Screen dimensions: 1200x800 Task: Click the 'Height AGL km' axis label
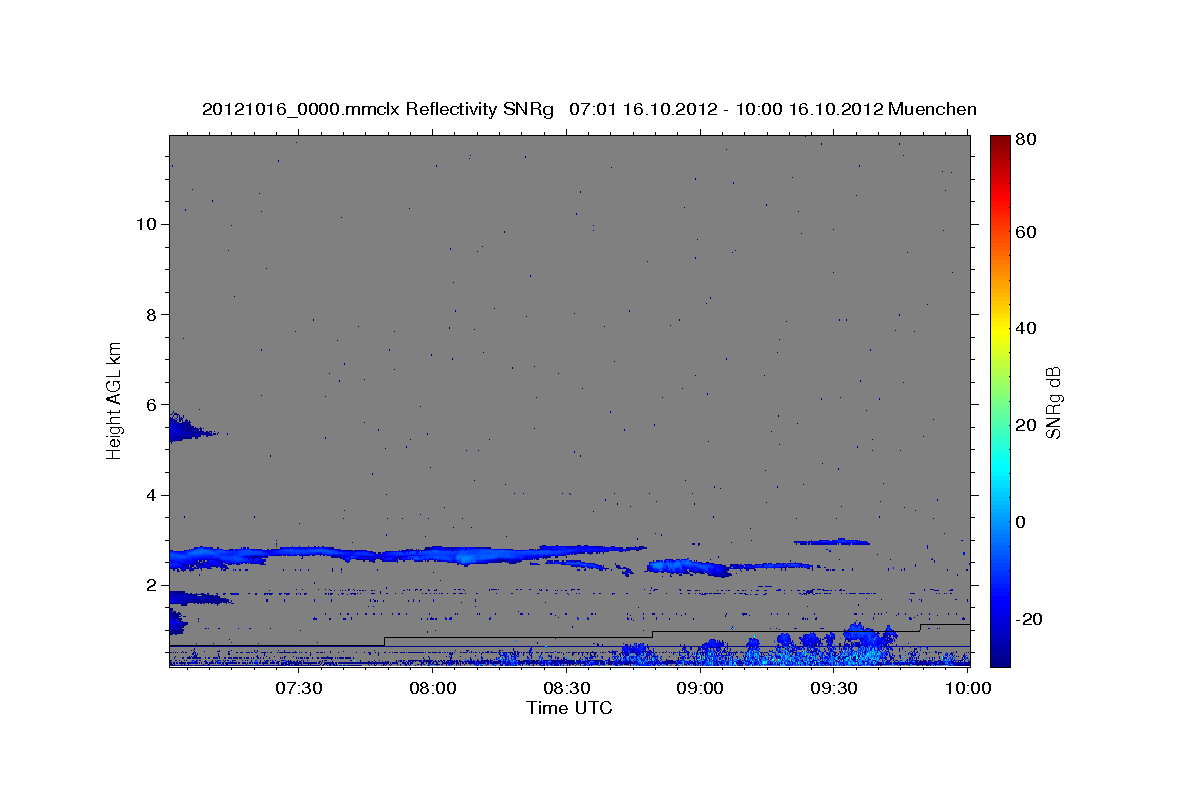tap(115, 399)
